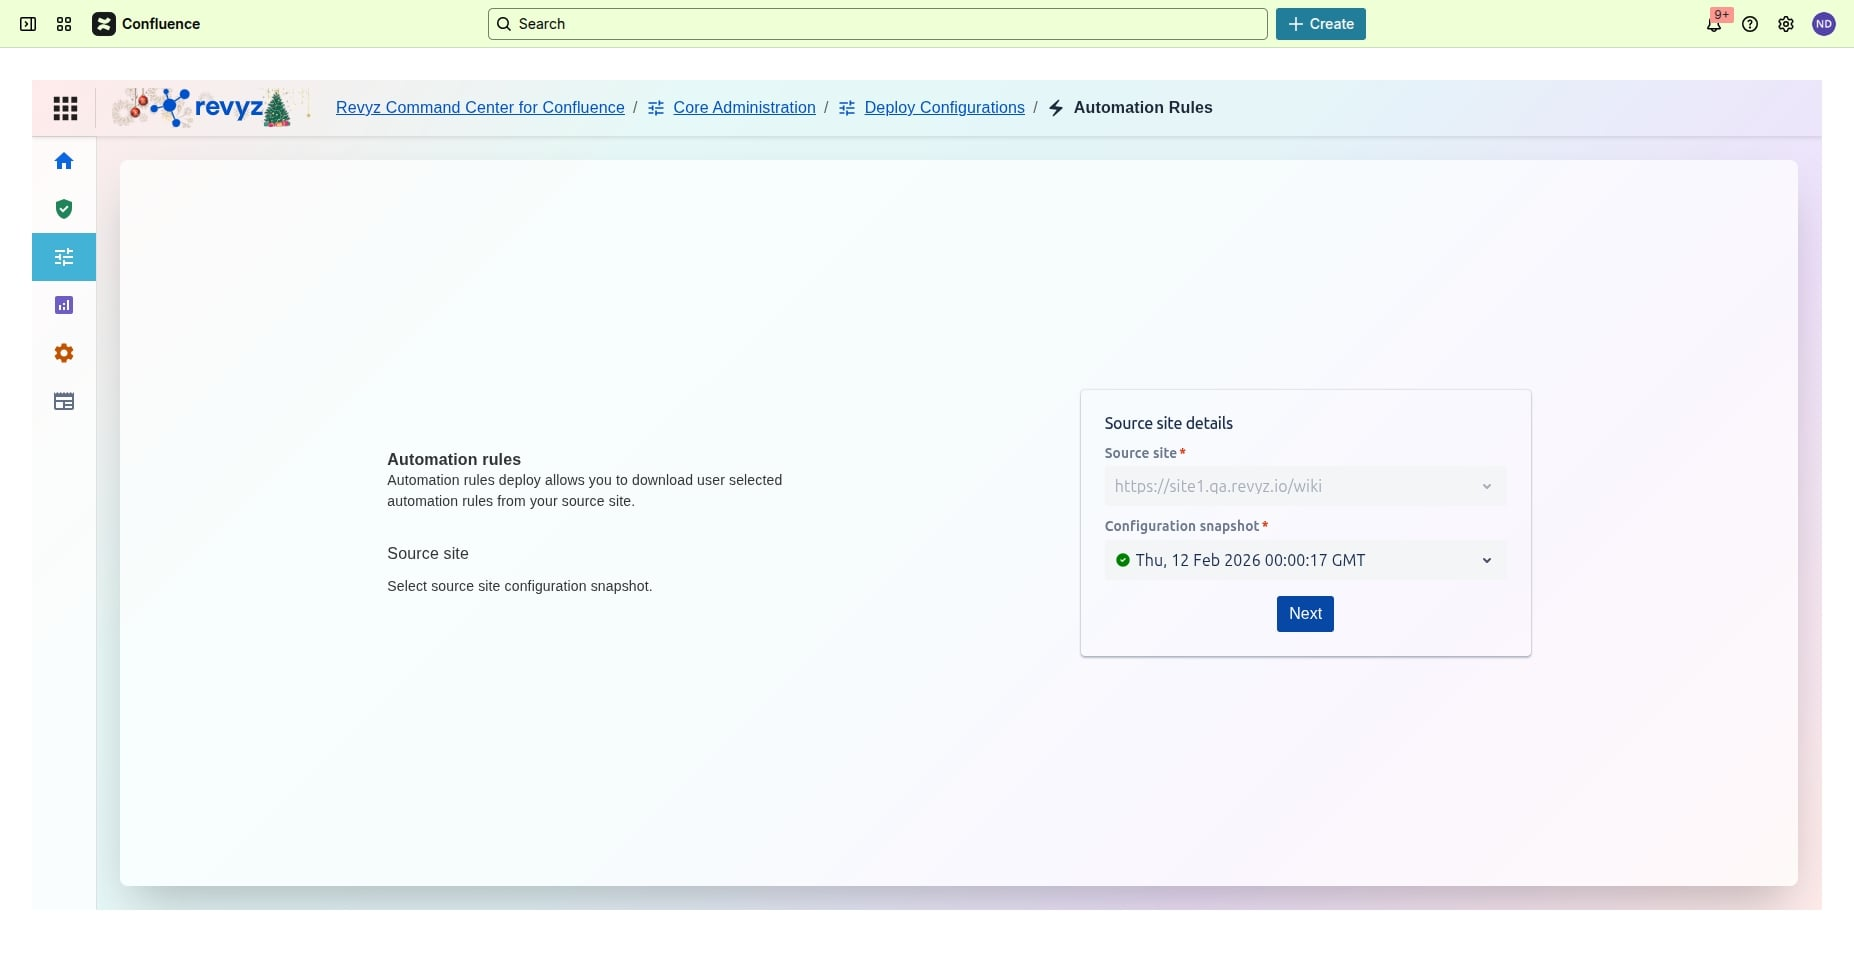Screen dimensions: 1854x961
Task: Open the table layout sidebar icon
Action: click(x=64, y=401)
